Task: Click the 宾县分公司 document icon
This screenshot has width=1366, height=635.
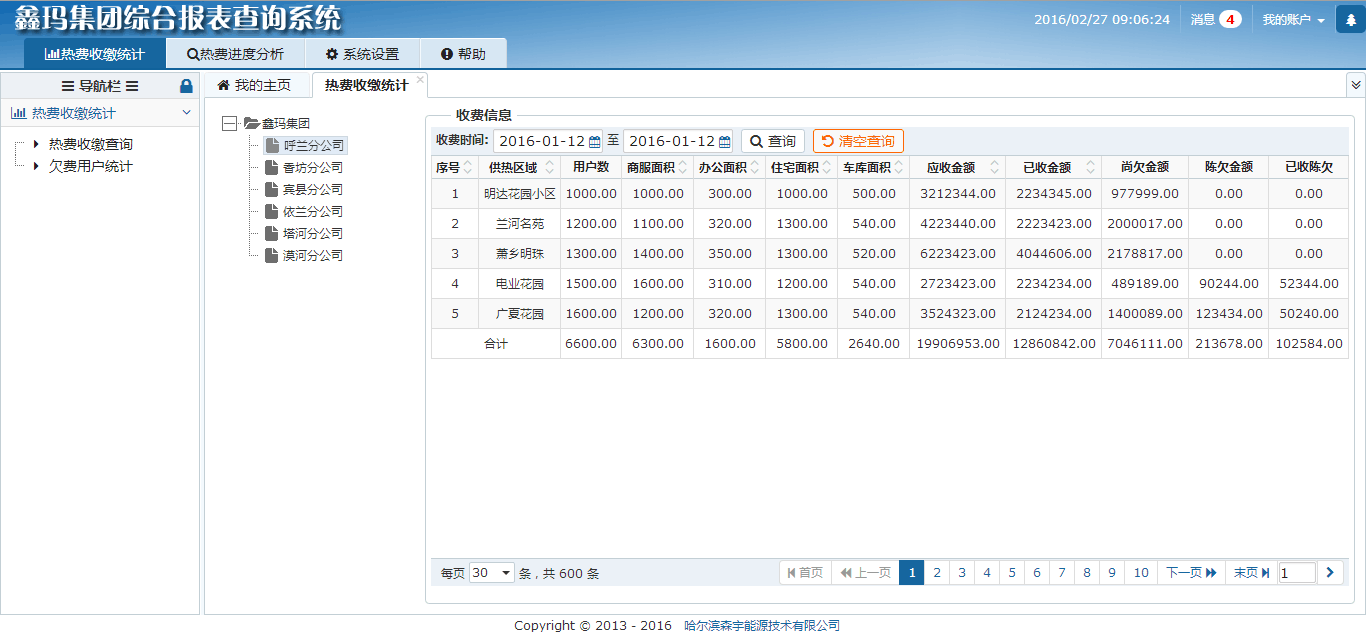Action: [x=271, y=189]
